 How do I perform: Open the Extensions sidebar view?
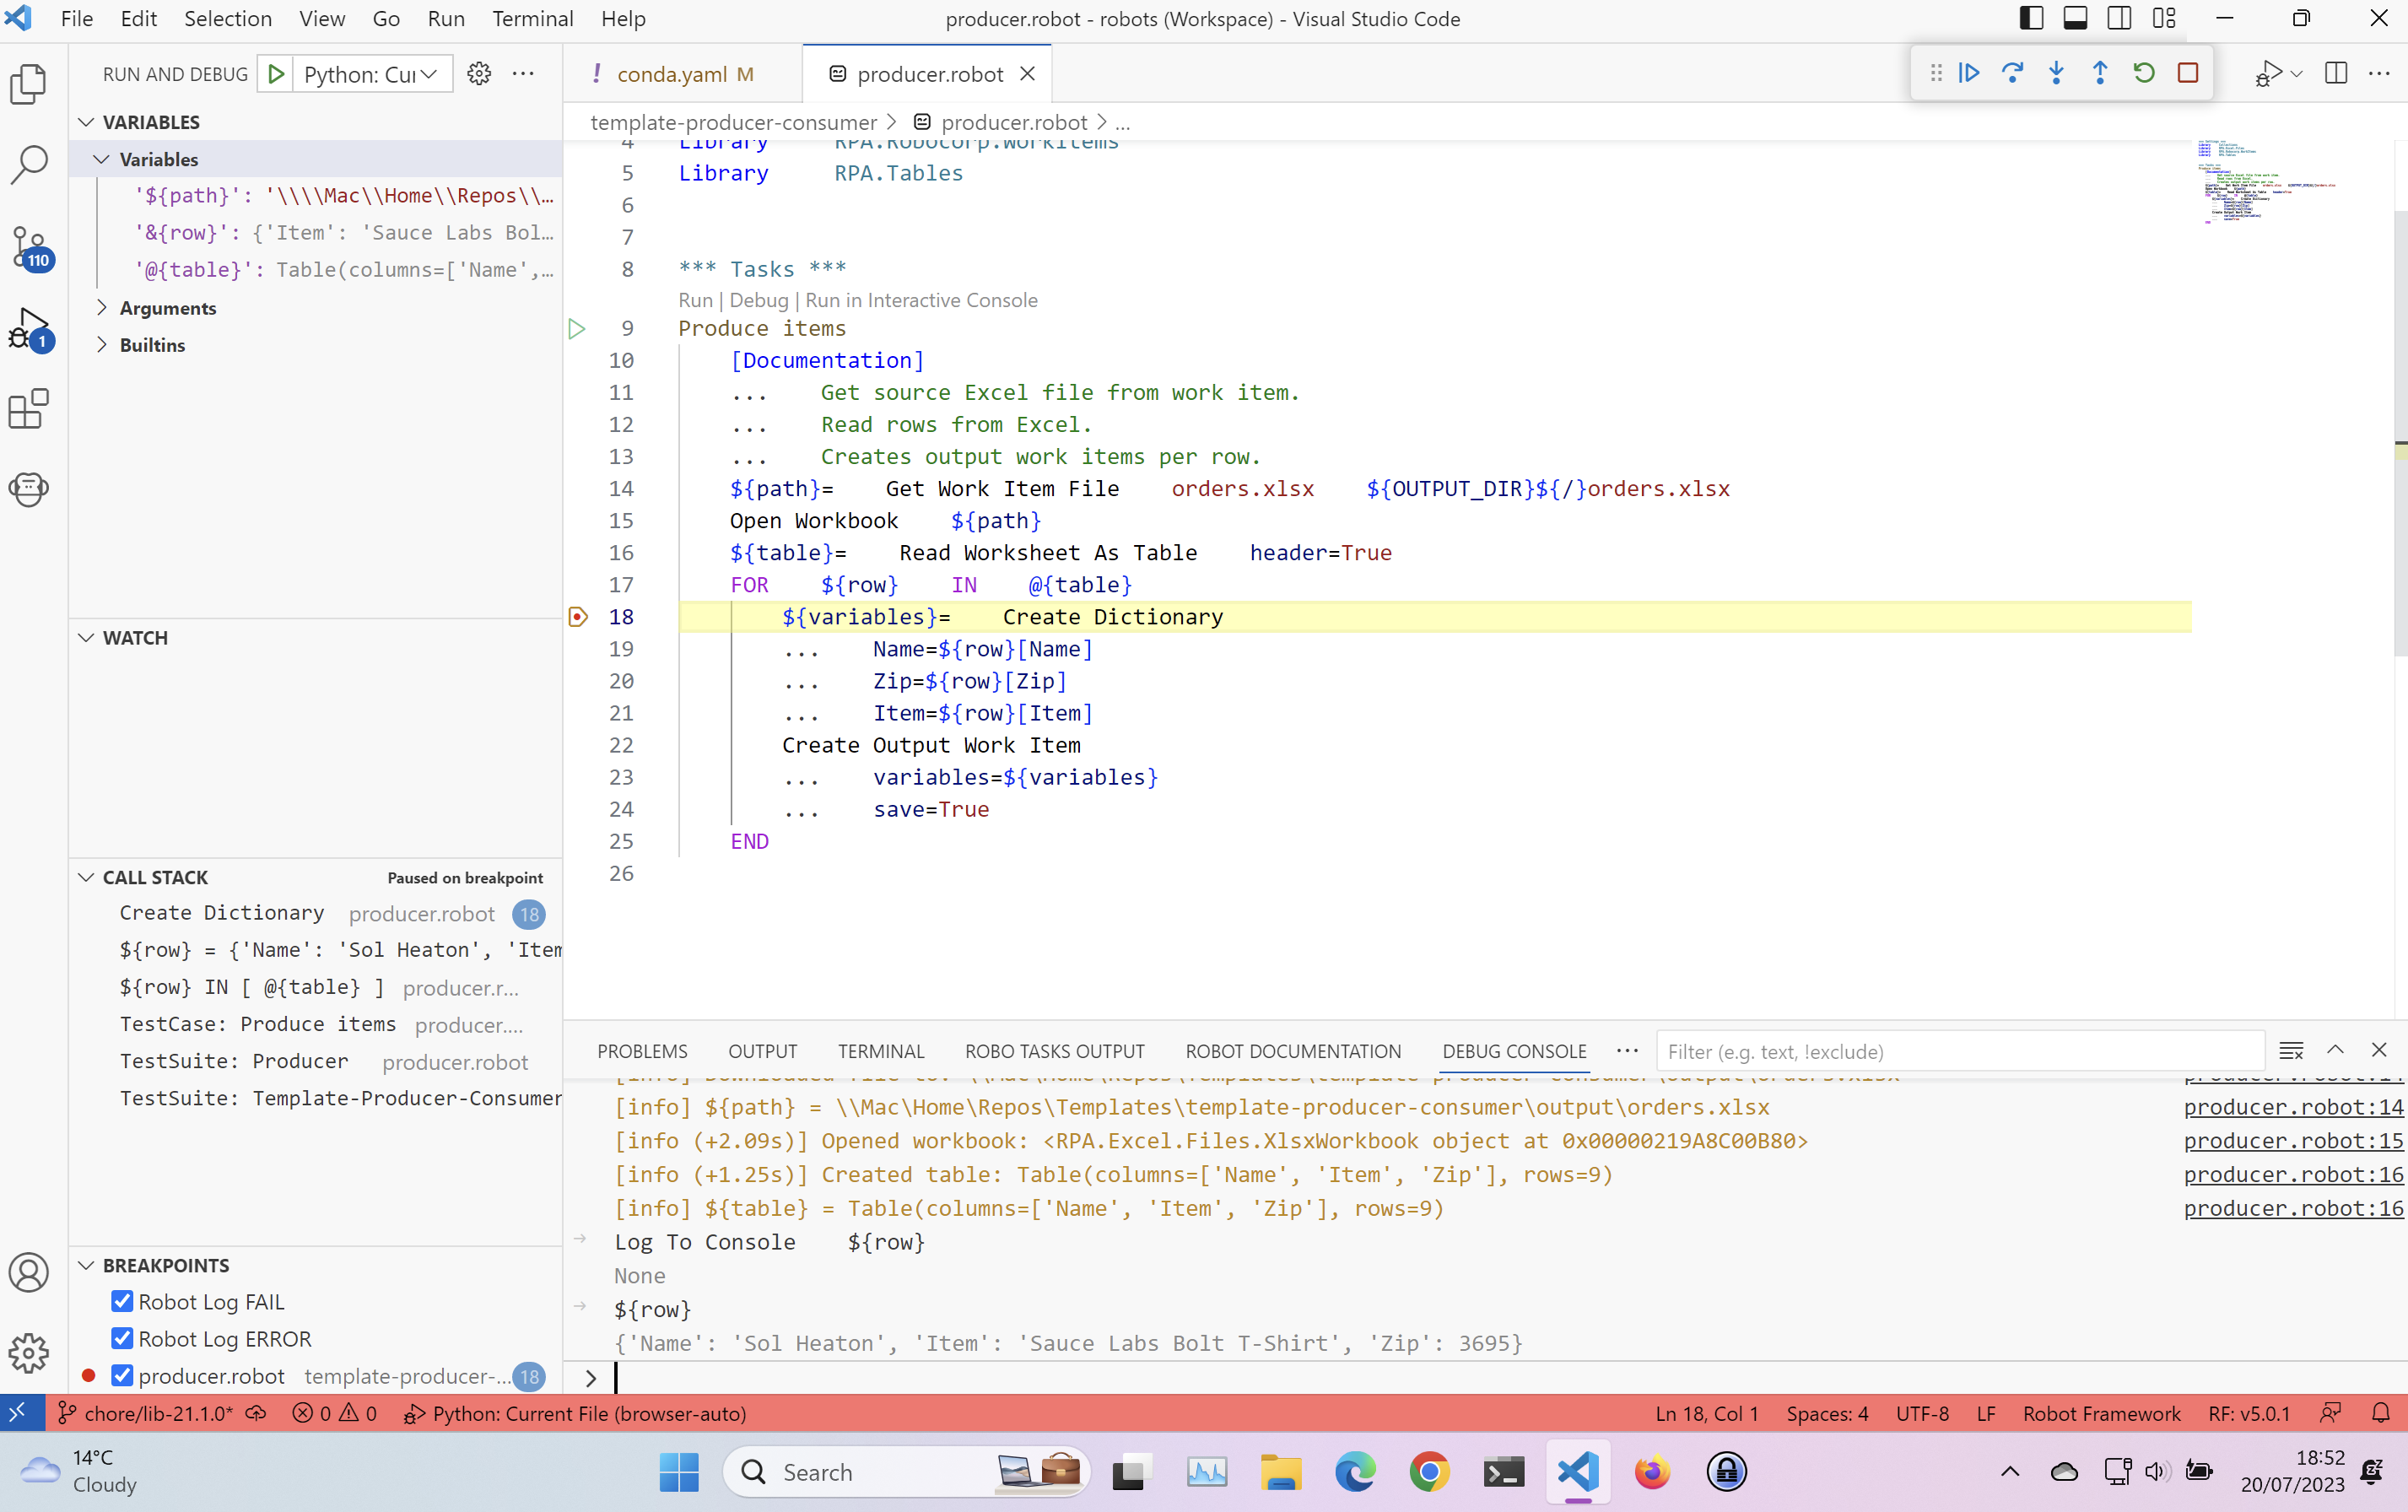(29, 409)
